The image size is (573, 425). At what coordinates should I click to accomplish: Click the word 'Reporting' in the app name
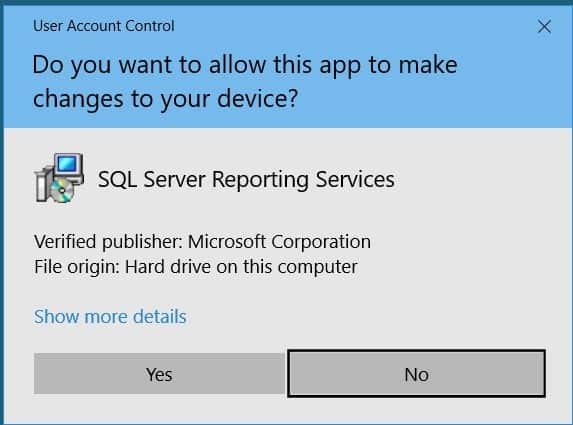(x=261, y=180)
